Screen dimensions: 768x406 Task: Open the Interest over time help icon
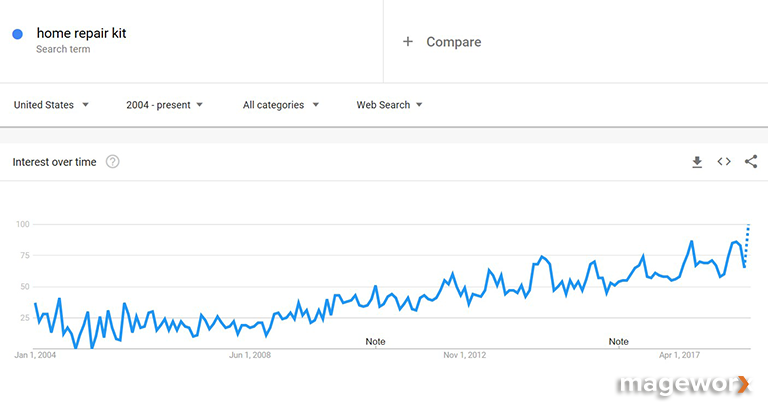[113, 162]
